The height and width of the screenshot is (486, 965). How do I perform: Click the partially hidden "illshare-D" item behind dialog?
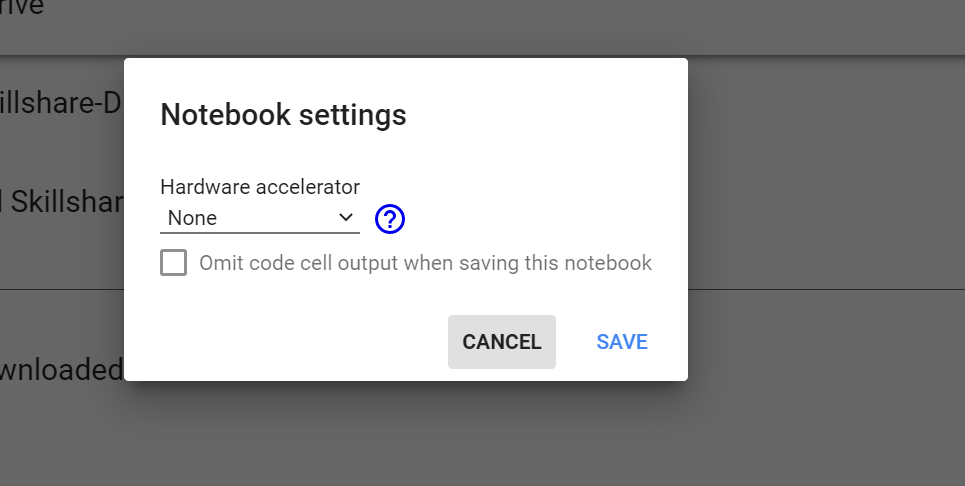pyautogui.click(x=60, y=102)
